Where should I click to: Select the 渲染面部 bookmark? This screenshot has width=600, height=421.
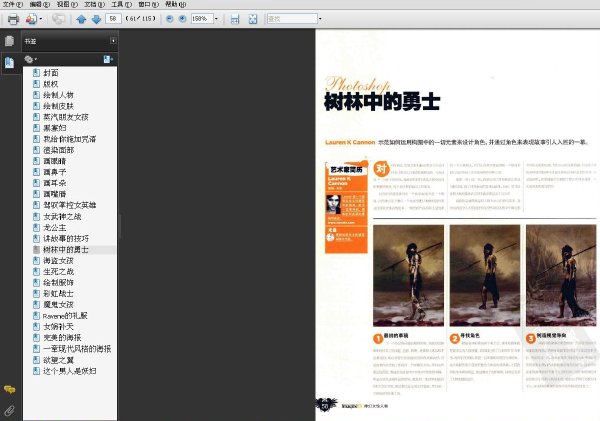point(58,150)
